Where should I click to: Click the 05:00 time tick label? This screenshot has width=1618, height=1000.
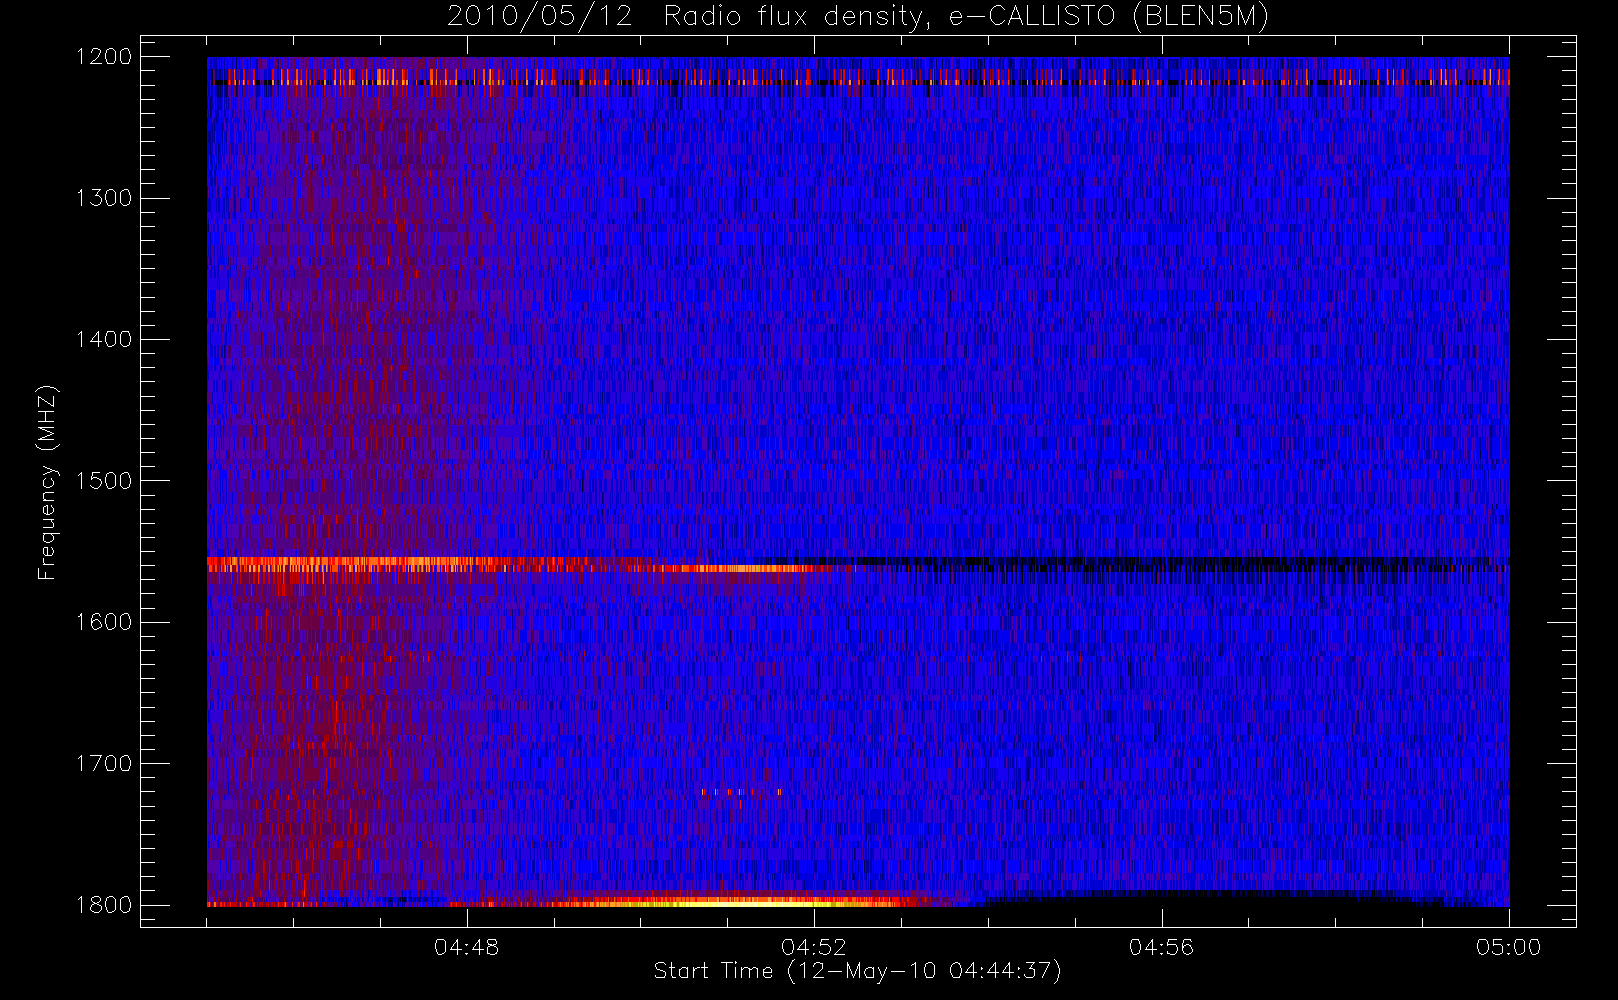point(1509,947)
